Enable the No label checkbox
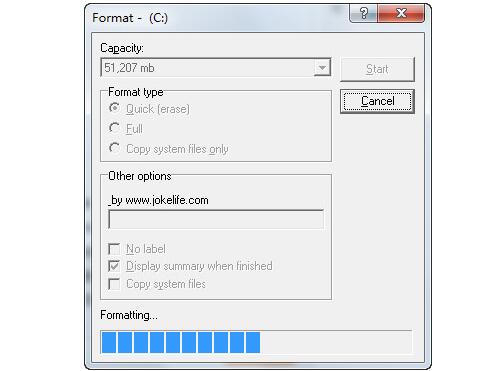The width and height of the screenshot is (499, 371). coord(114,249)
